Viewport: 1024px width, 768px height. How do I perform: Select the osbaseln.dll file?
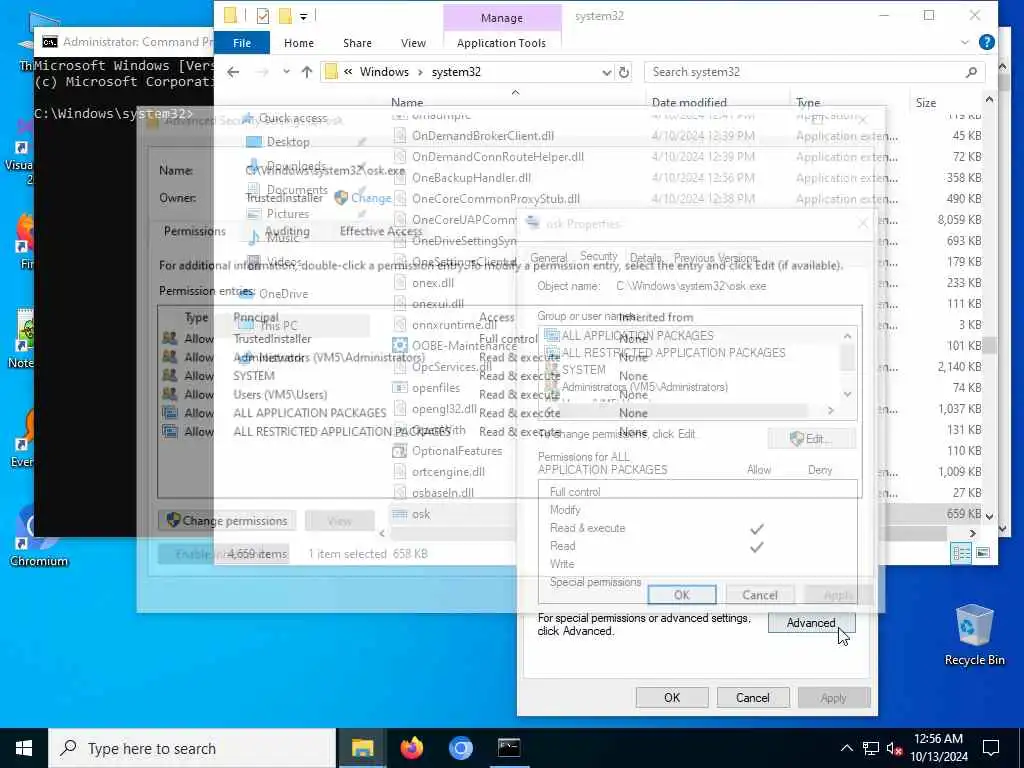442,492
